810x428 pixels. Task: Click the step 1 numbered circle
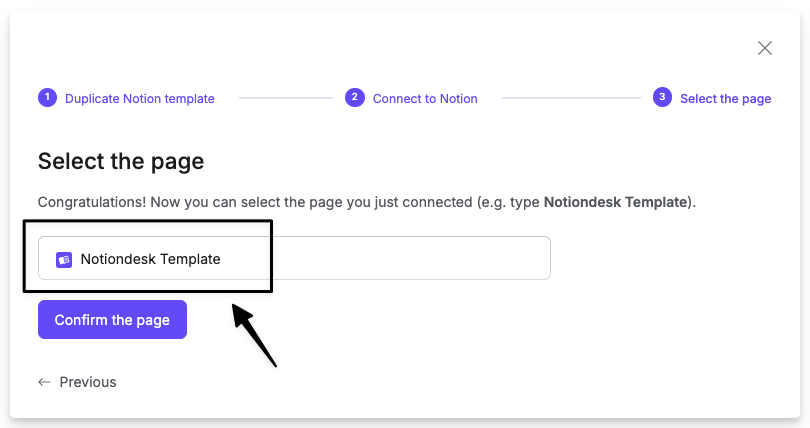tap(48, 97)
